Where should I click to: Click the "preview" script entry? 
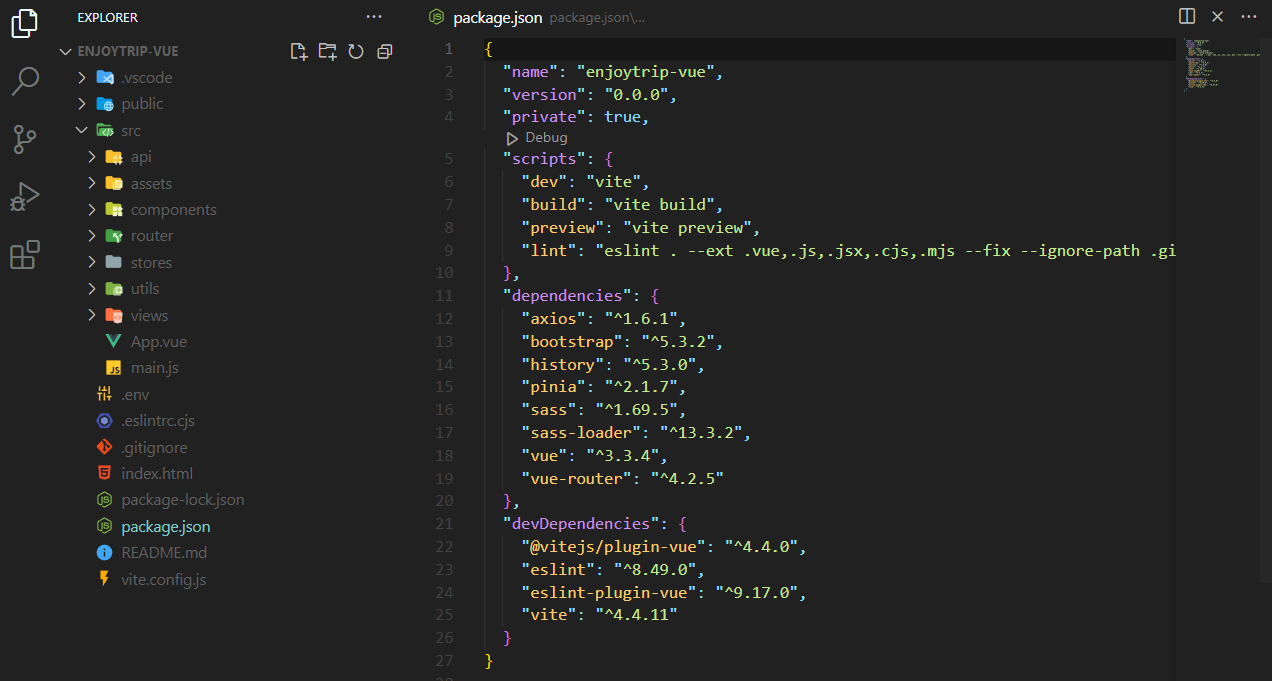pyautogui.click(x=640, y=228)
